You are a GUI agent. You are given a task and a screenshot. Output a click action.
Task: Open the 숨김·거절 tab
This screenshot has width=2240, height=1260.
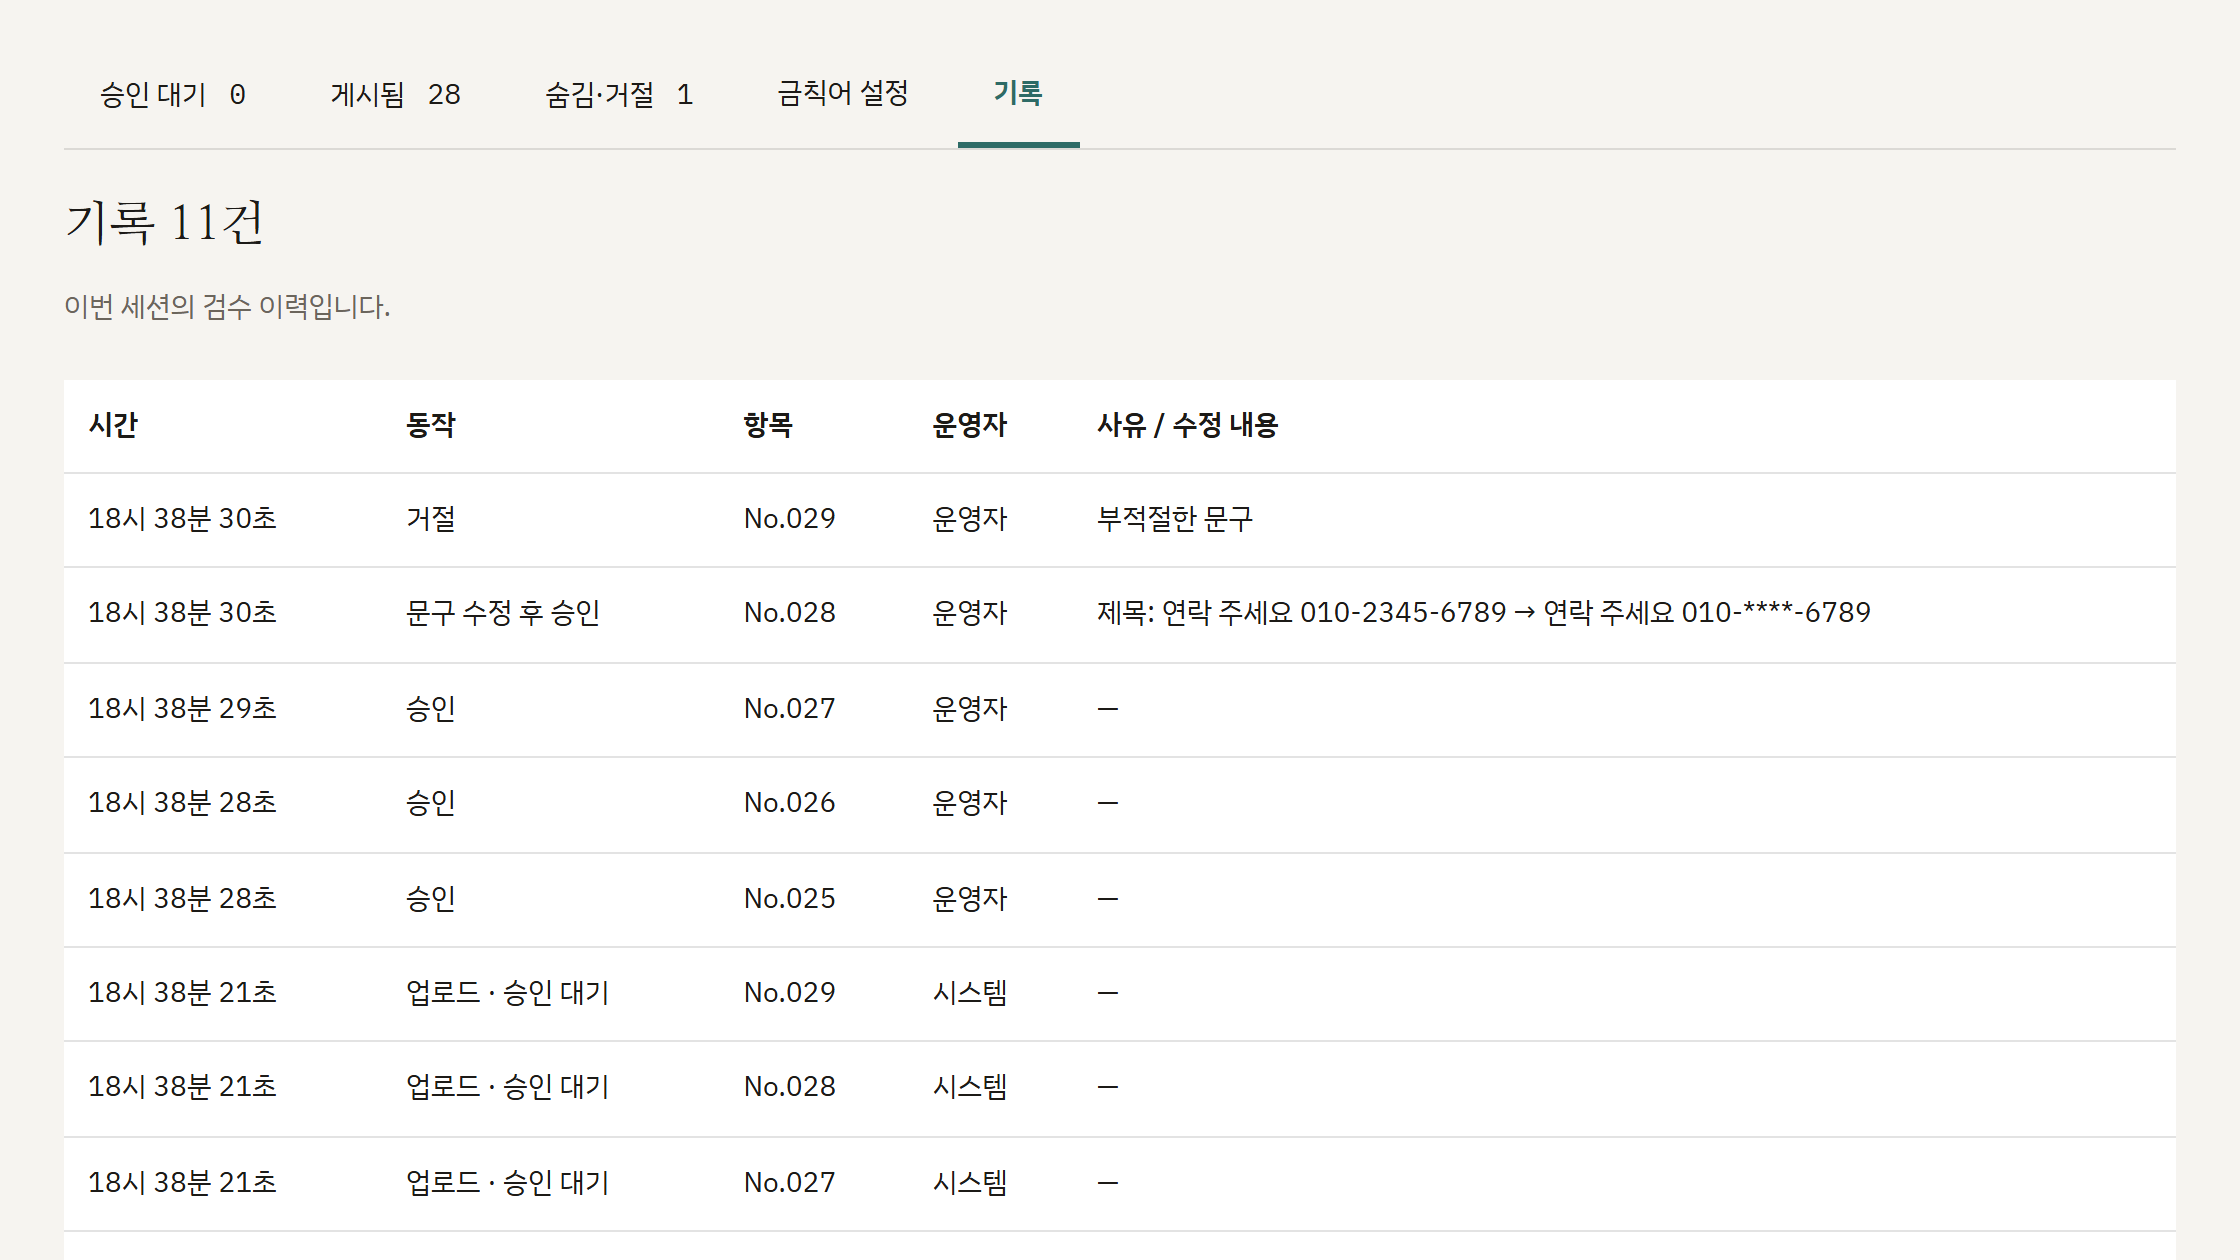619,95
